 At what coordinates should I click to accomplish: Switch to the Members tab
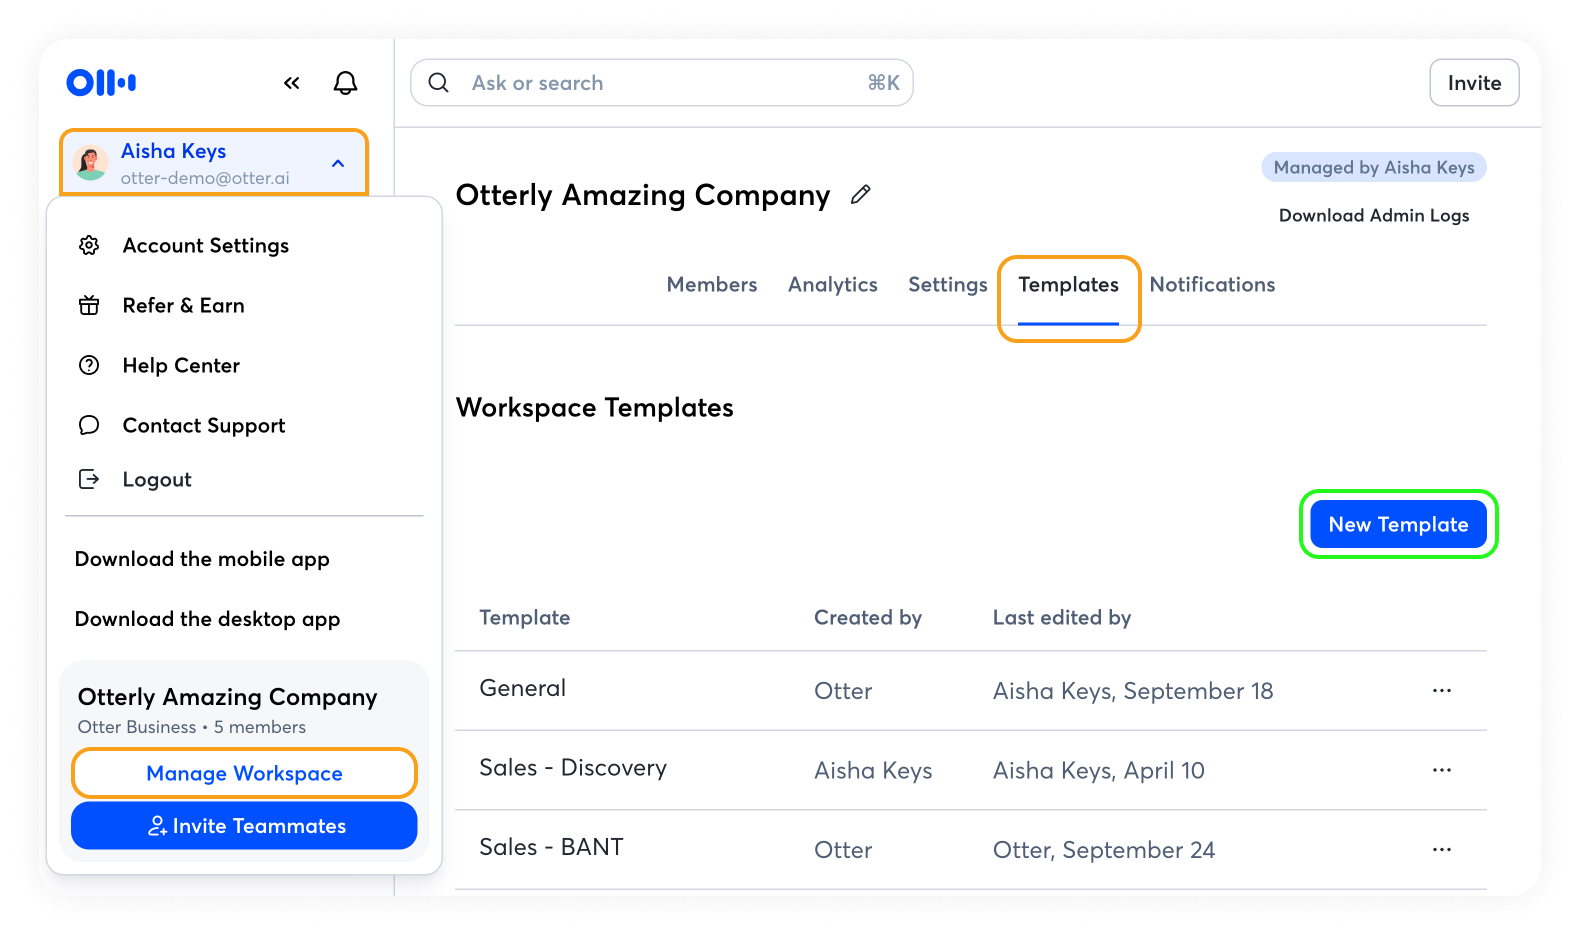(x=712, y=285)
